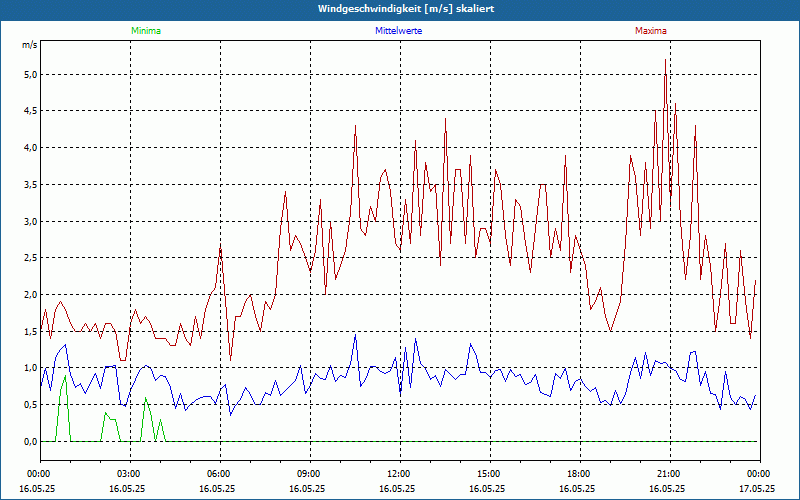
Task: Click the 1,5 y-axis value
Action: point(31,331)
